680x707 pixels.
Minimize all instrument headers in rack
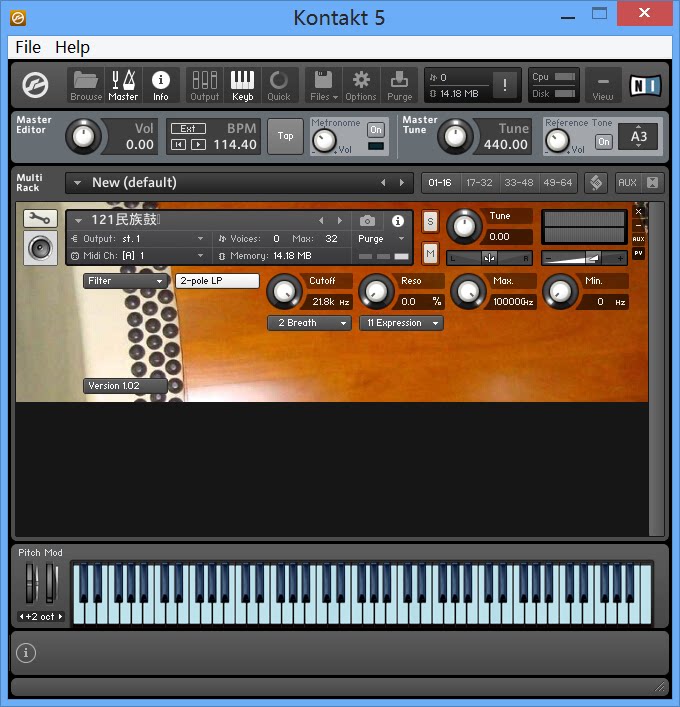(x=652, y=183)
